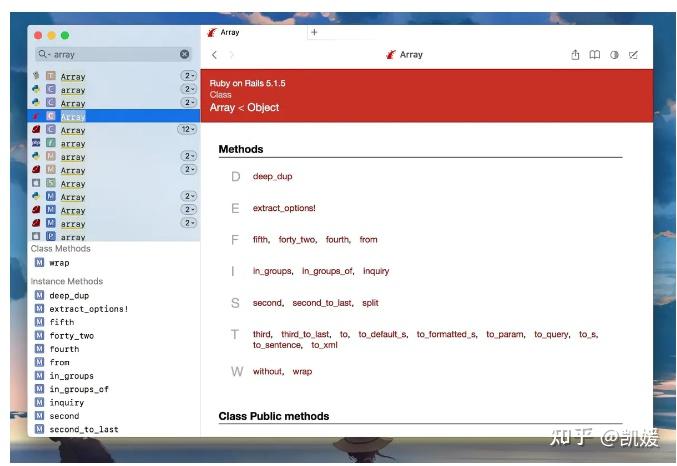Select 'second' in the sidebar list
Screen dimensions: 677x466
pos(64,416)
